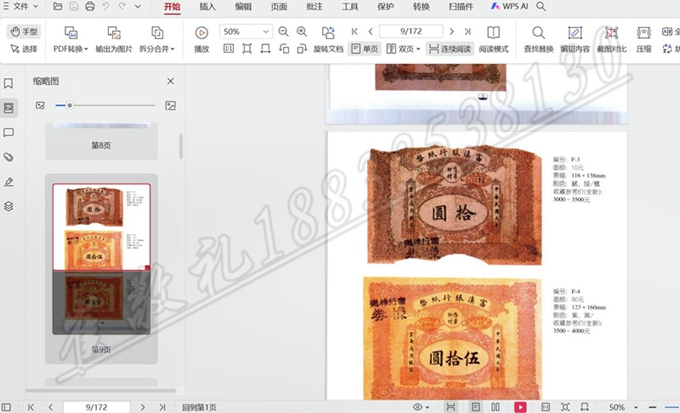Viewport: 680px width, 413px height.
Task: Click the redo arrow icon
Action: pos(122,7)
